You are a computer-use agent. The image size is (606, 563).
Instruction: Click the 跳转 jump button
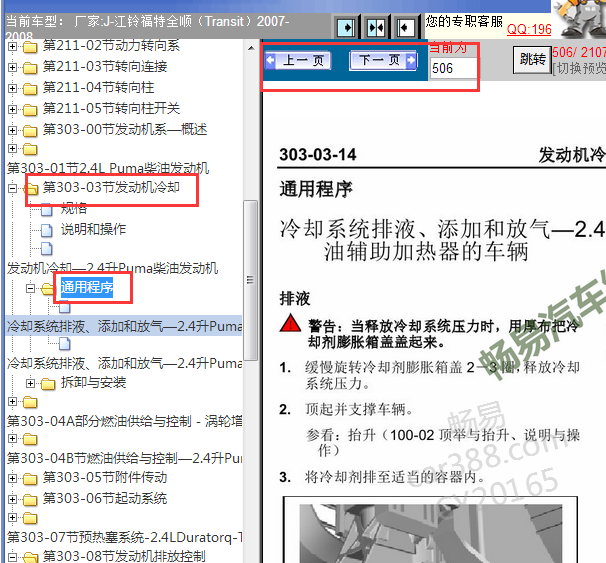pyautogui.click(x=532, y=60)
